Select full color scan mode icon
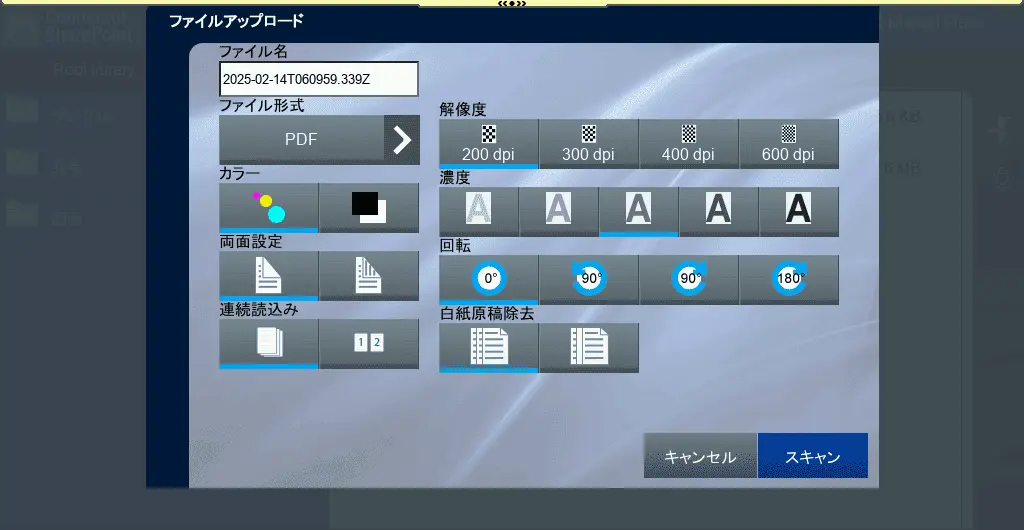Image resolution: width=1024 pixels, height=530 pixels. coord(269,207)
